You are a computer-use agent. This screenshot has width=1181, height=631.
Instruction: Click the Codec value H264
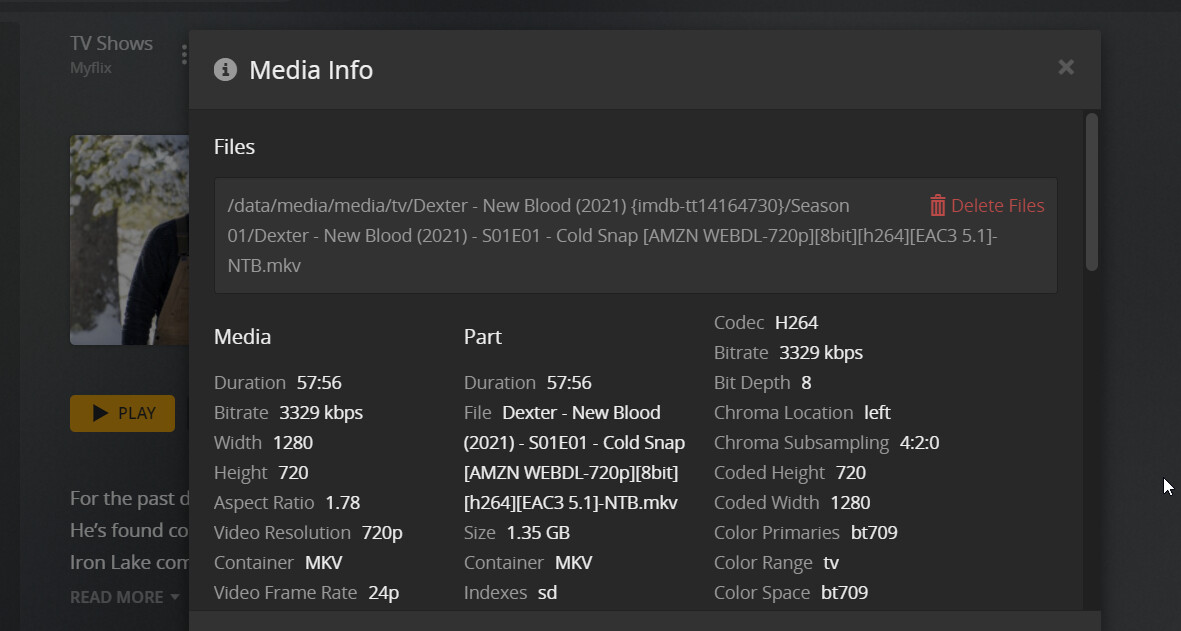796,323
